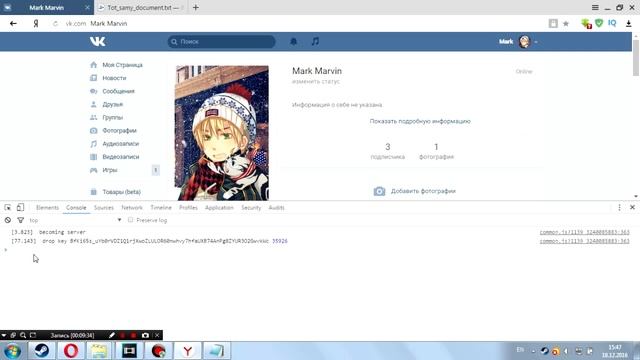Activate the DevTools inspect element cursor icon
The width and height of the screenshot is (640, 360).
(x=8, y=208)
